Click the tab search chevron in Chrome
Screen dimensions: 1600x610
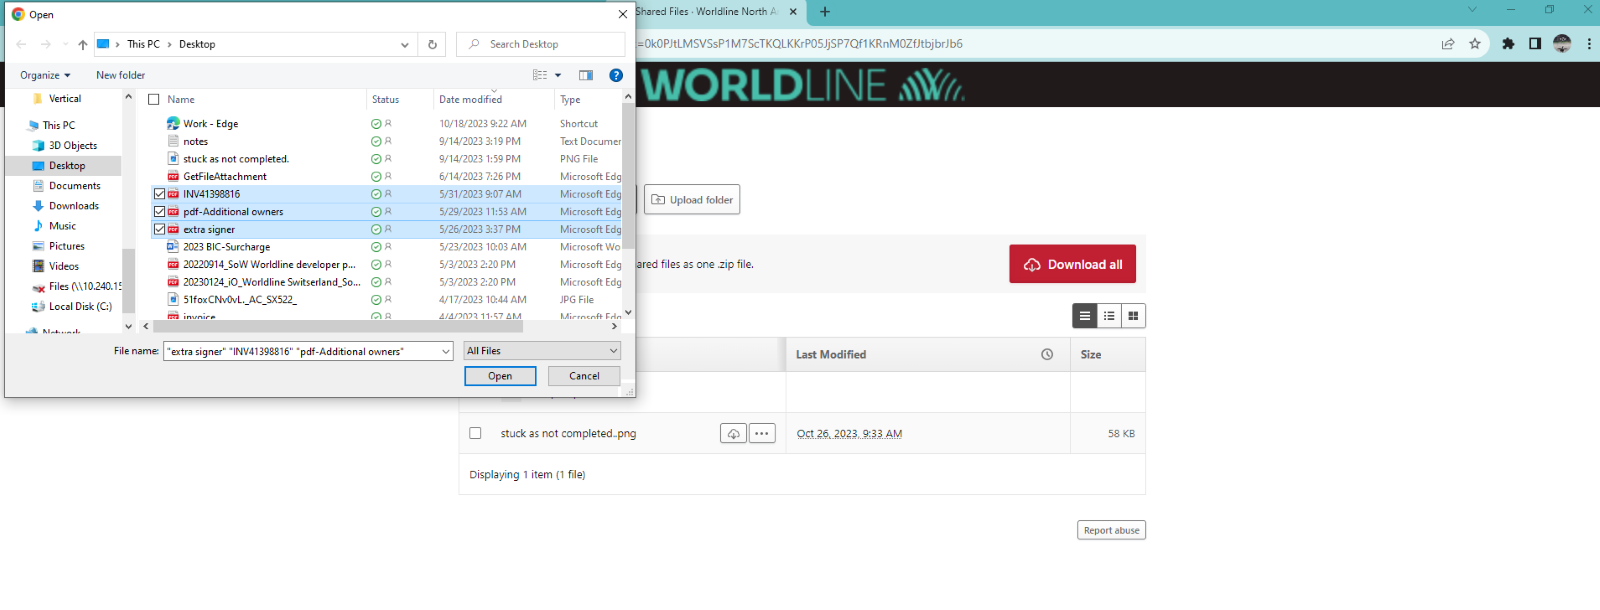[1472, 10]
